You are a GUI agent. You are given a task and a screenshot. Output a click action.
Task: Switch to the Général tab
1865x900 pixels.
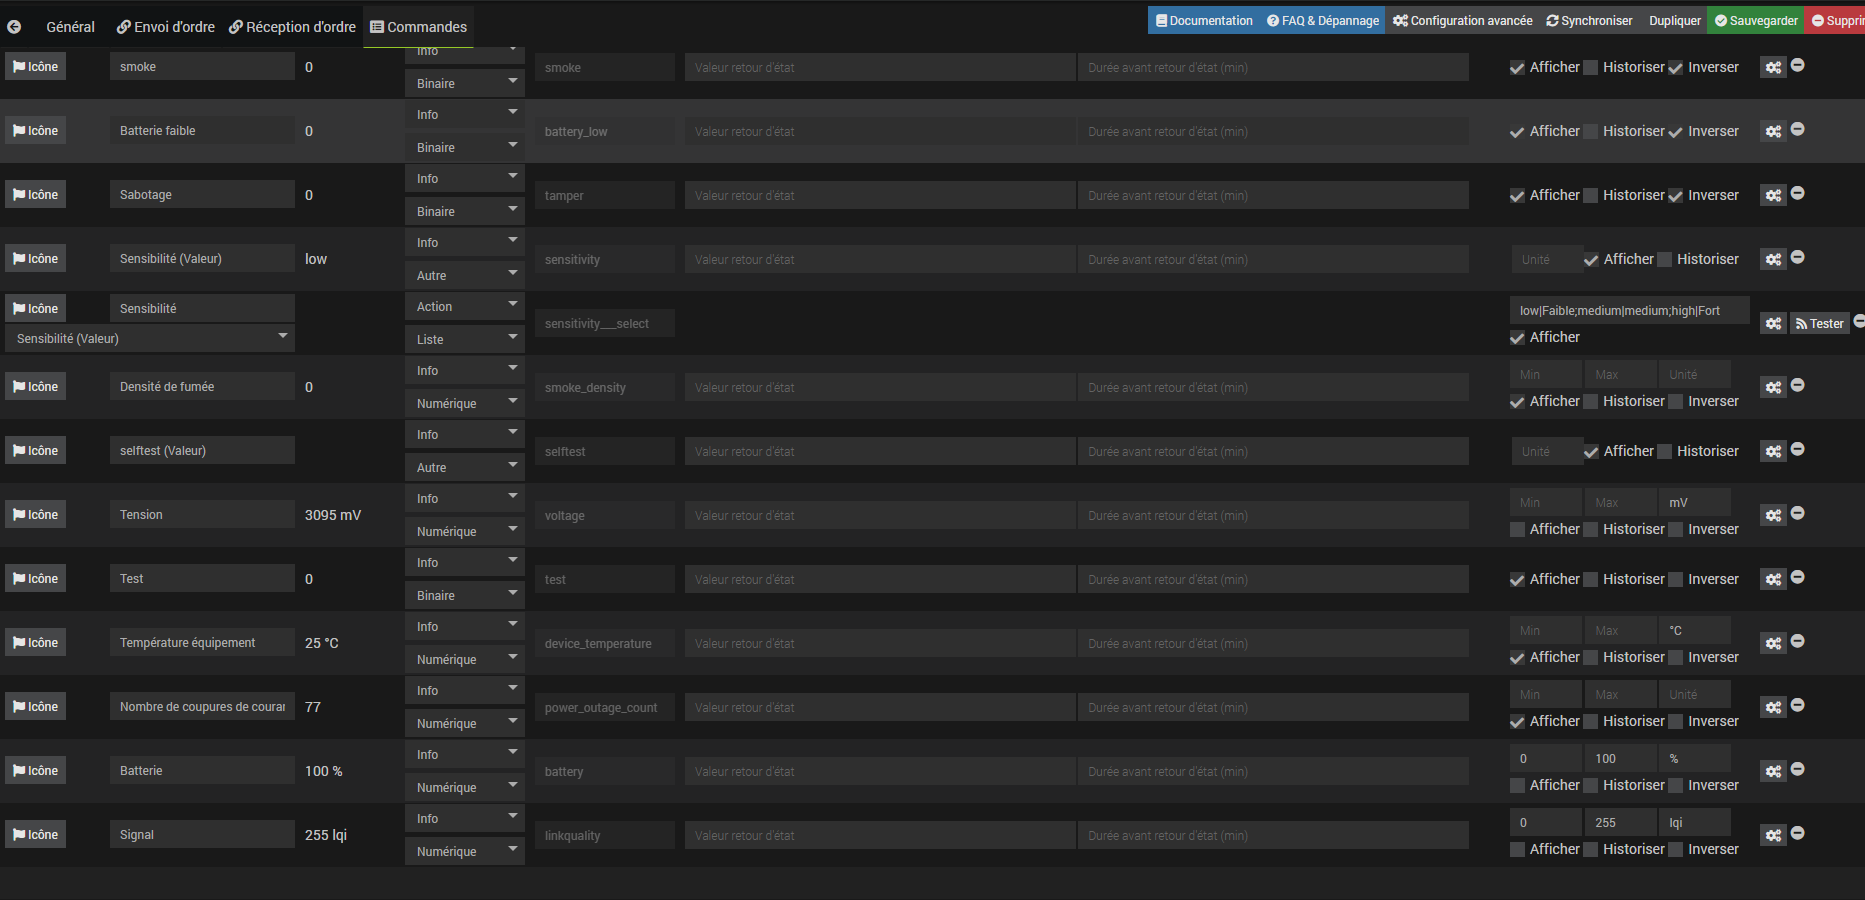[70, 27]
